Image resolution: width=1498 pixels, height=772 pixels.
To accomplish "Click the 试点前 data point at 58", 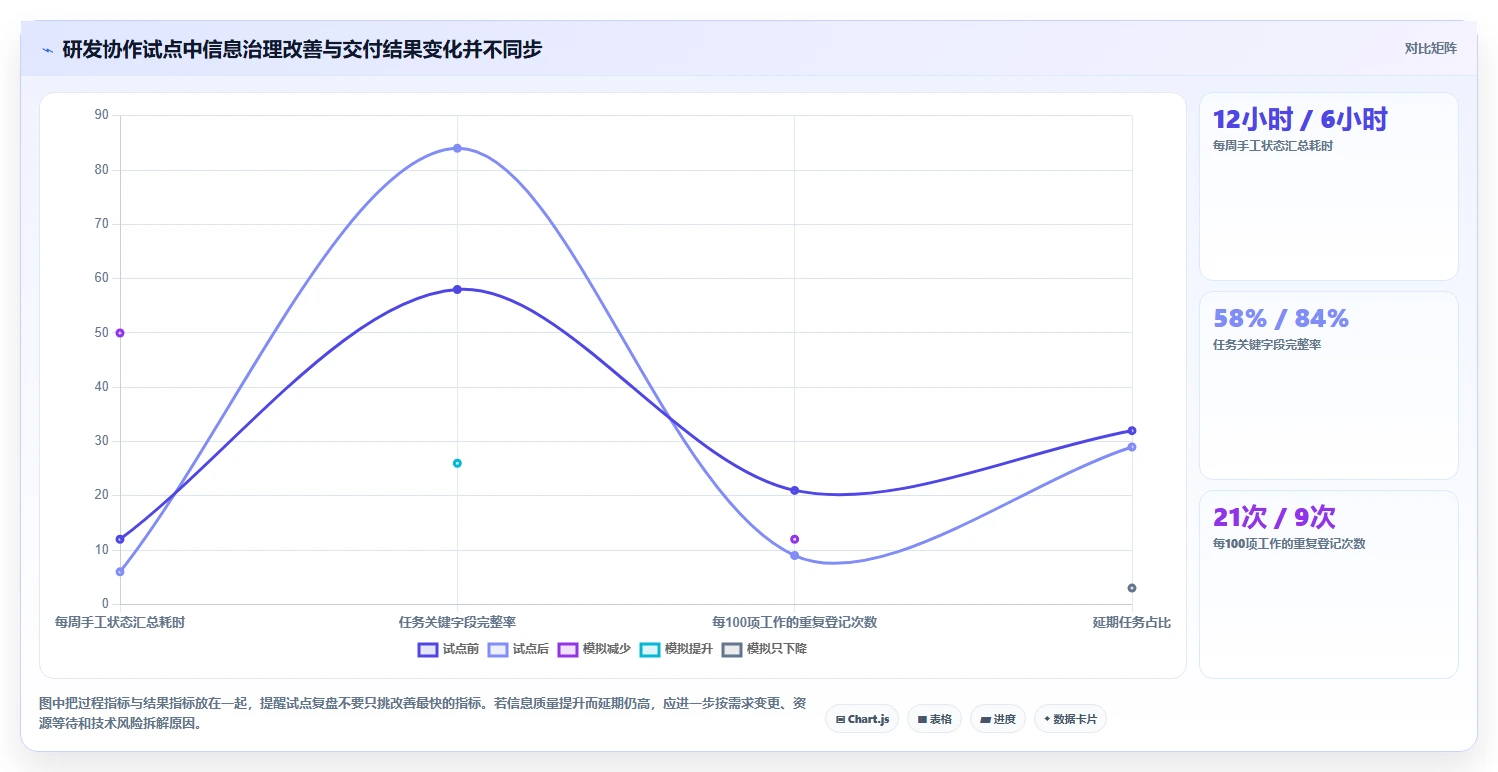I will pos(457,289).
